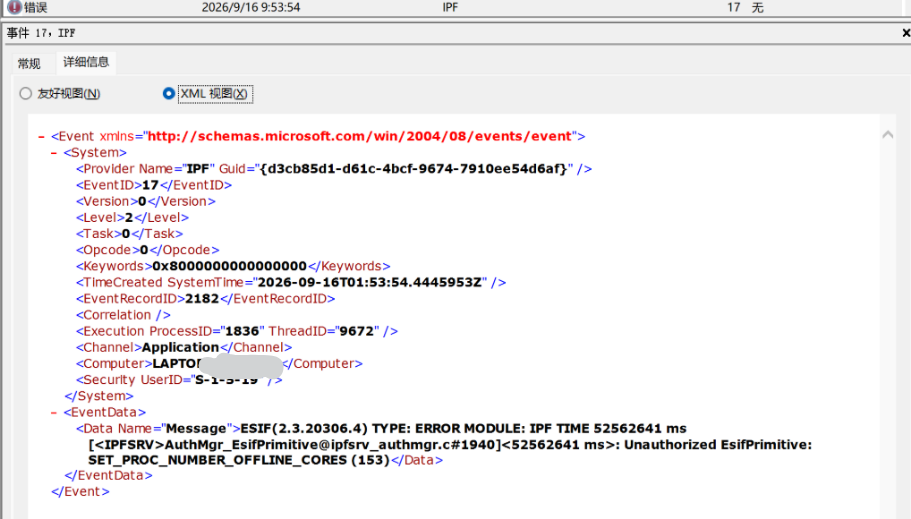Image resolution: width=911 pixels, height=519 pixels.
Task: Click the Keywords 0x8000000000000000 line
Action: click(x=233, y=266)
